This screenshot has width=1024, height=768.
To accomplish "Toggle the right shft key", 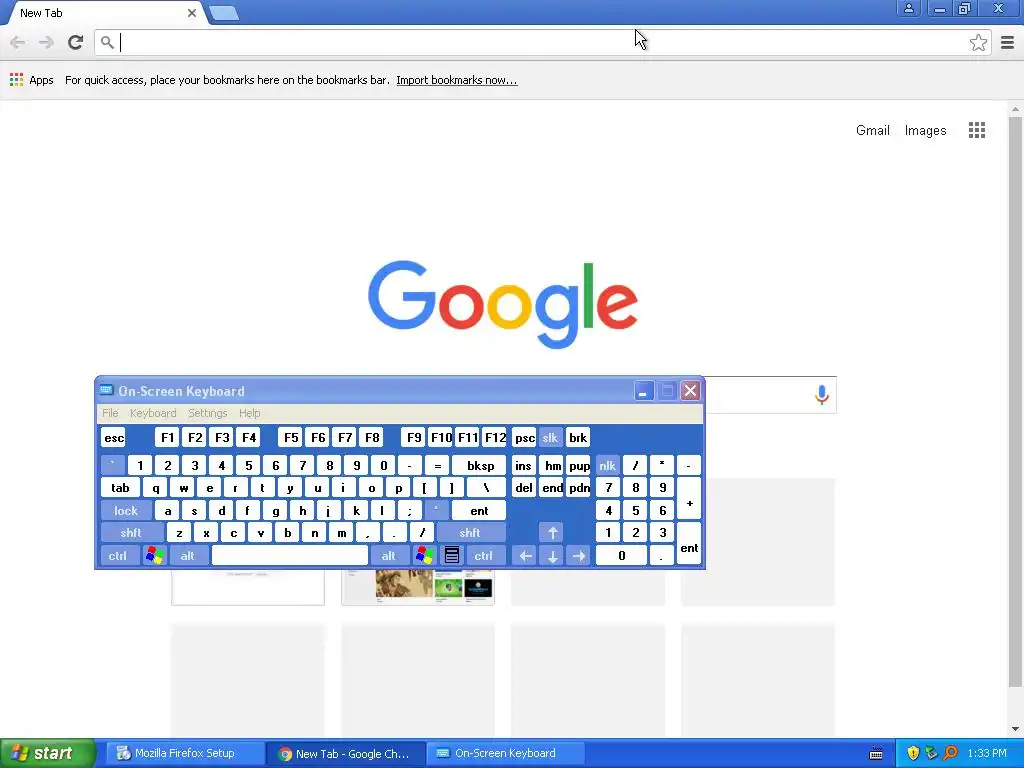I will point(470,533).
